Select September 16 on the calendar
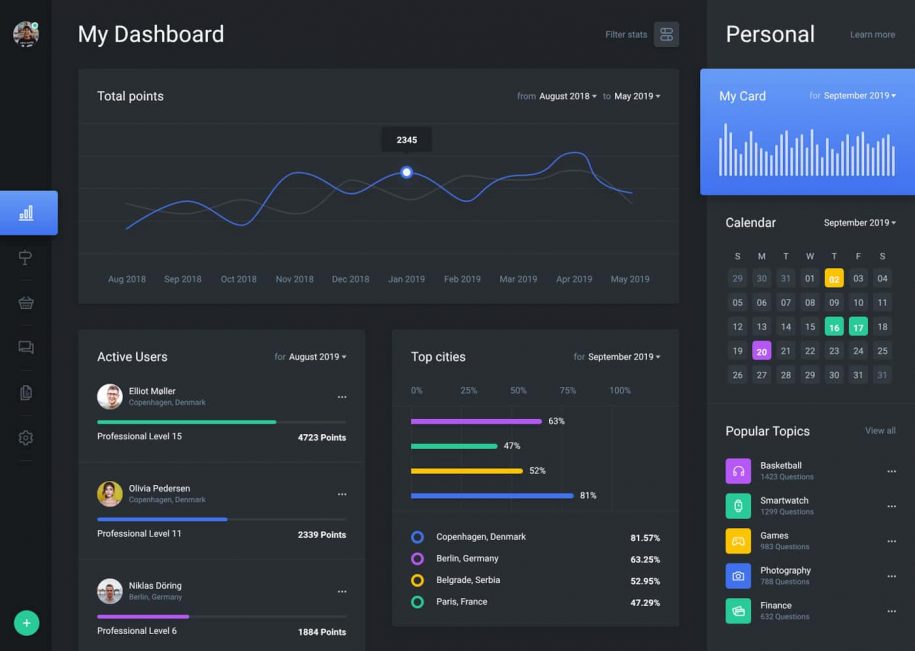 tap(834, 327)
